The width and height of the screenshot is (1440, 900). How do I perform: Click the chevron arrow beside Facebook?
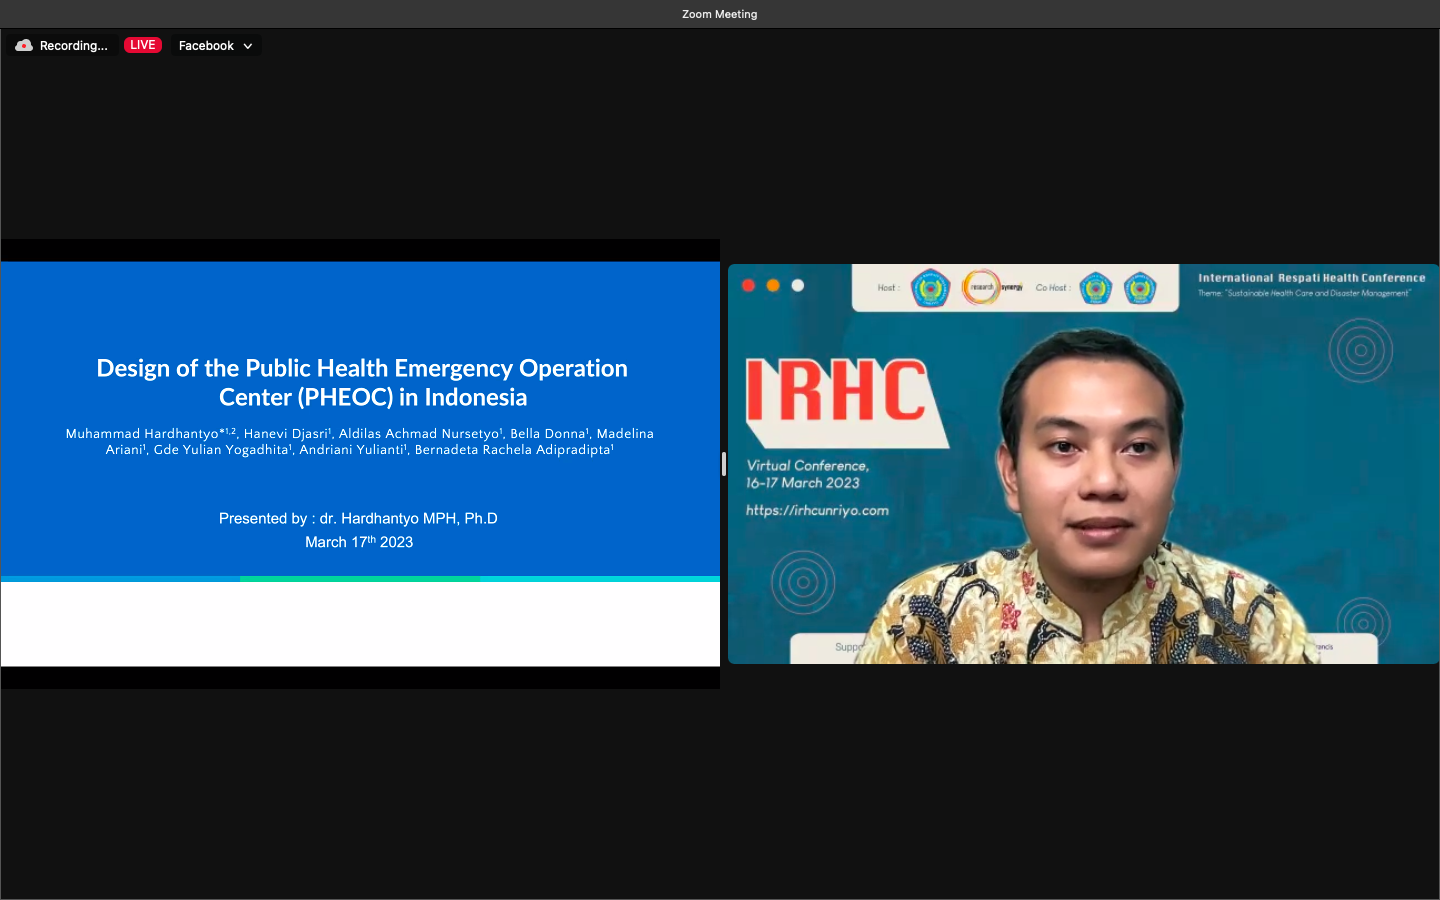pyautogui.click(x=248, y=46)
